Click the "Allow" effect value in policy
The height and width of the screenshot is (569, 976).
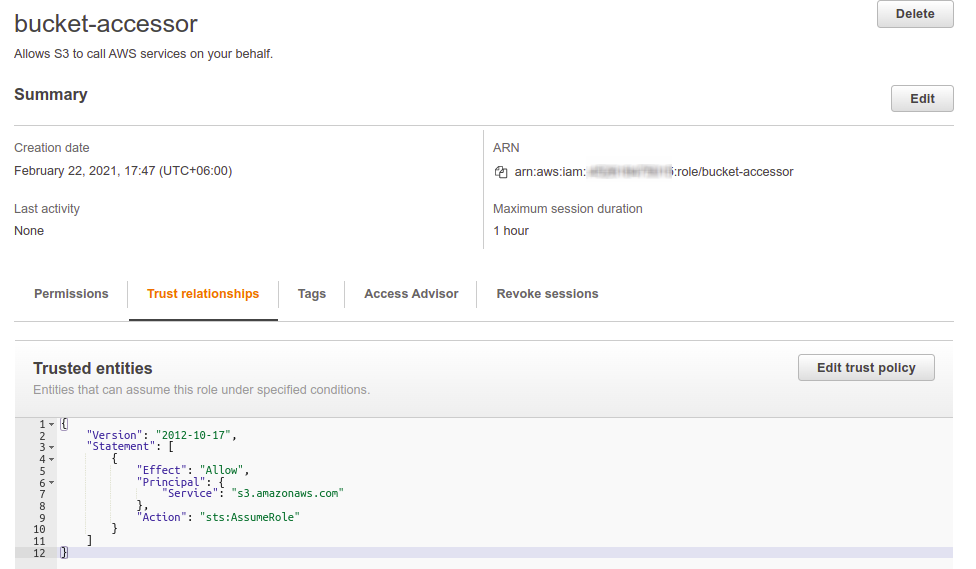224,470
